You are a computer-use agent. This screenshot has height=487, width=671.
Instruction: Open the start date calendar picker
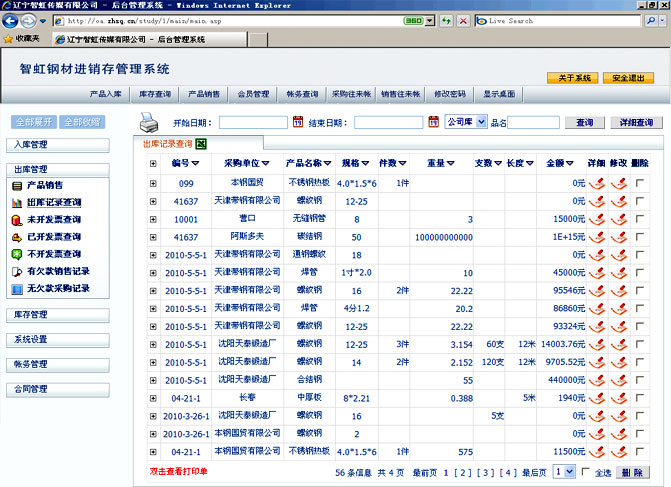(298, 122)
